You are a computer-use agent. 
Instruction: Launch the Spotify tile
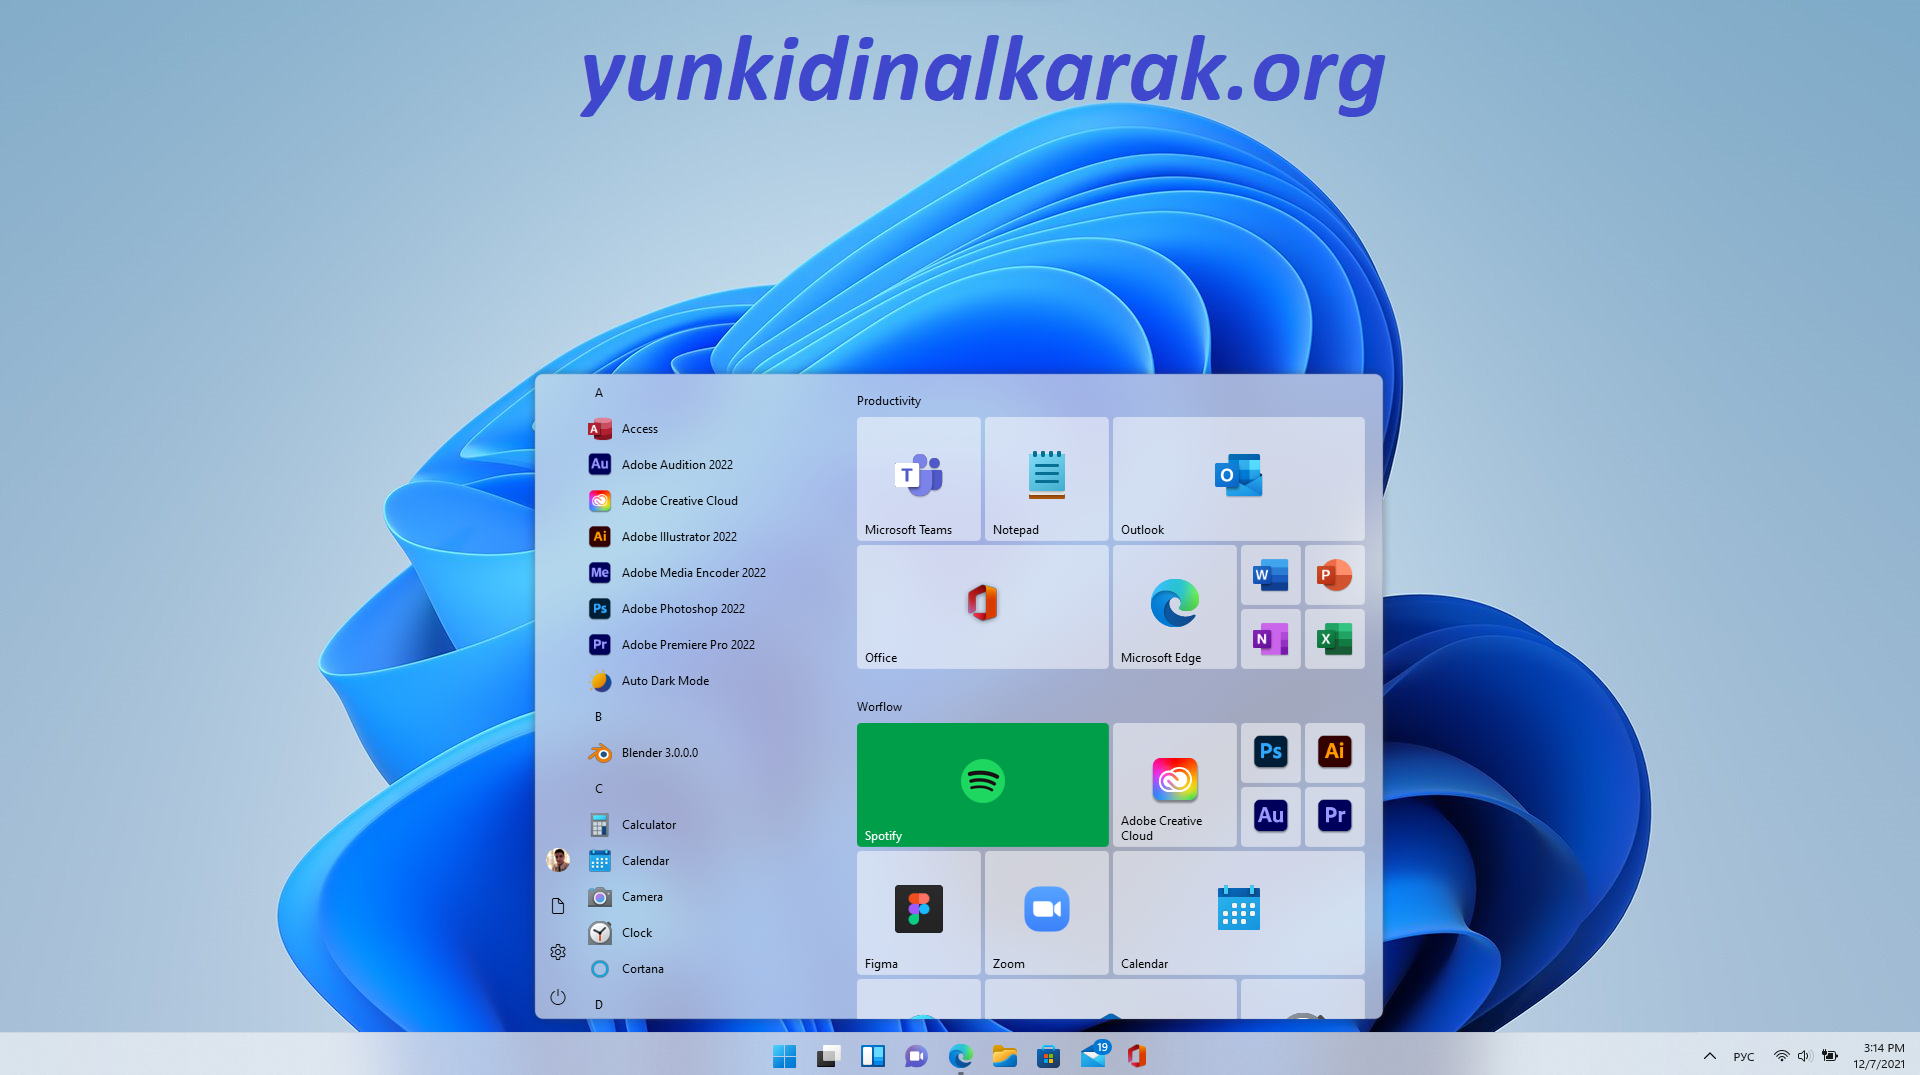click(x=982, y=785)
